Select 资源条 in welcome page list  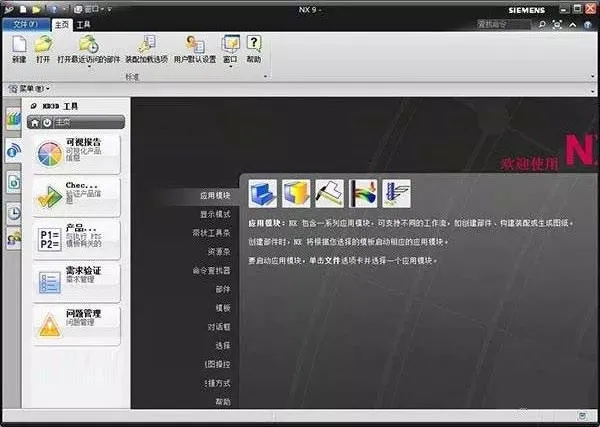point(219,252)
